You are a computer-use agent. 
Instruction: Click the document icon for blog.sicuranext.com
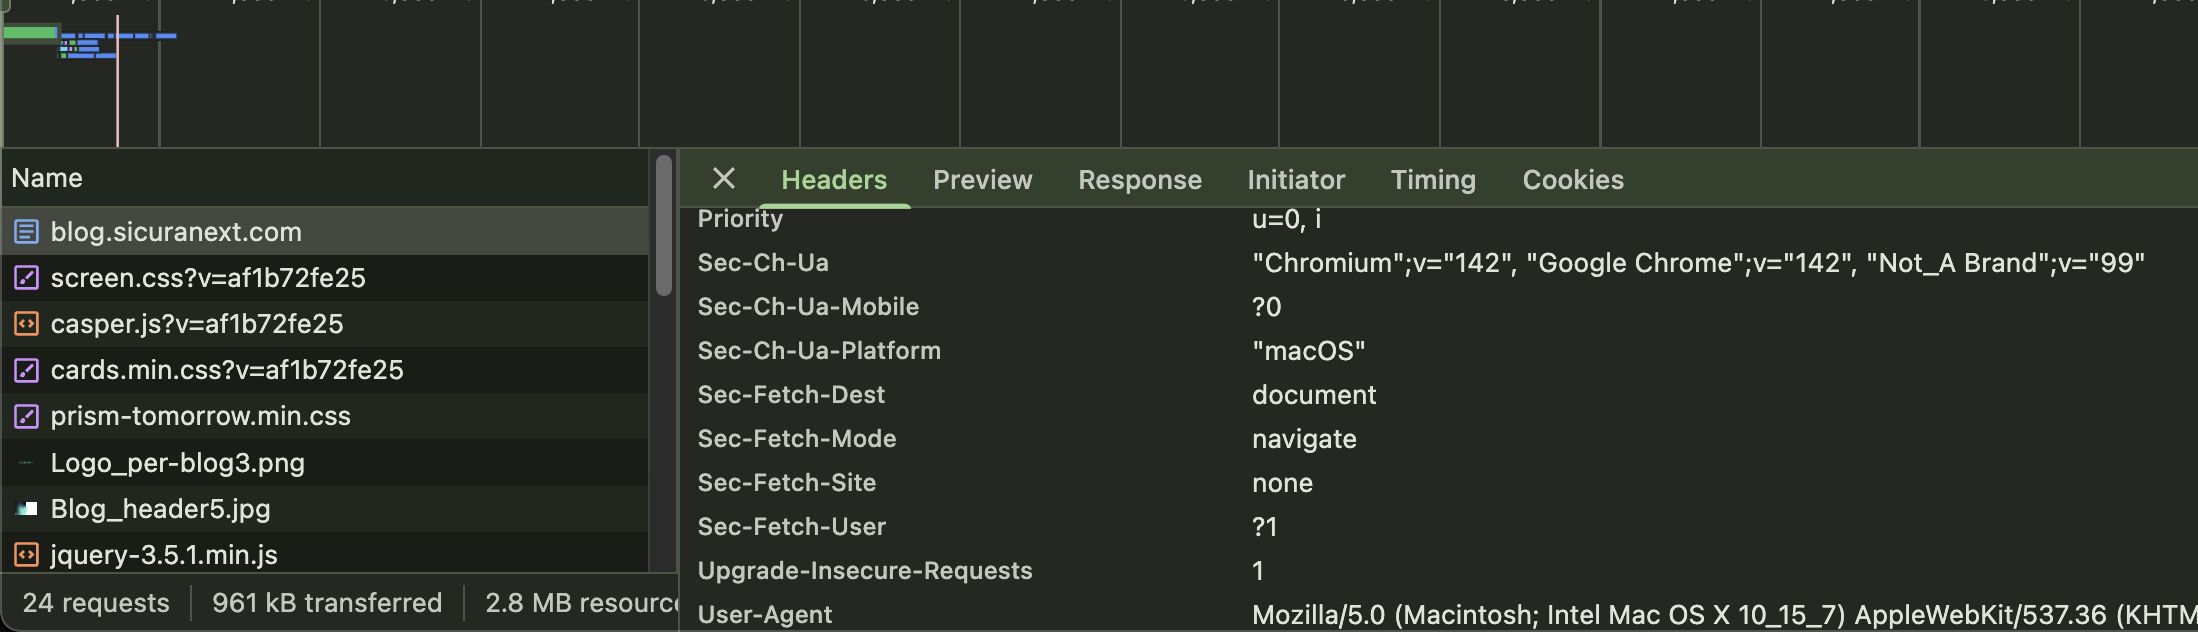[x=26, y=232]
